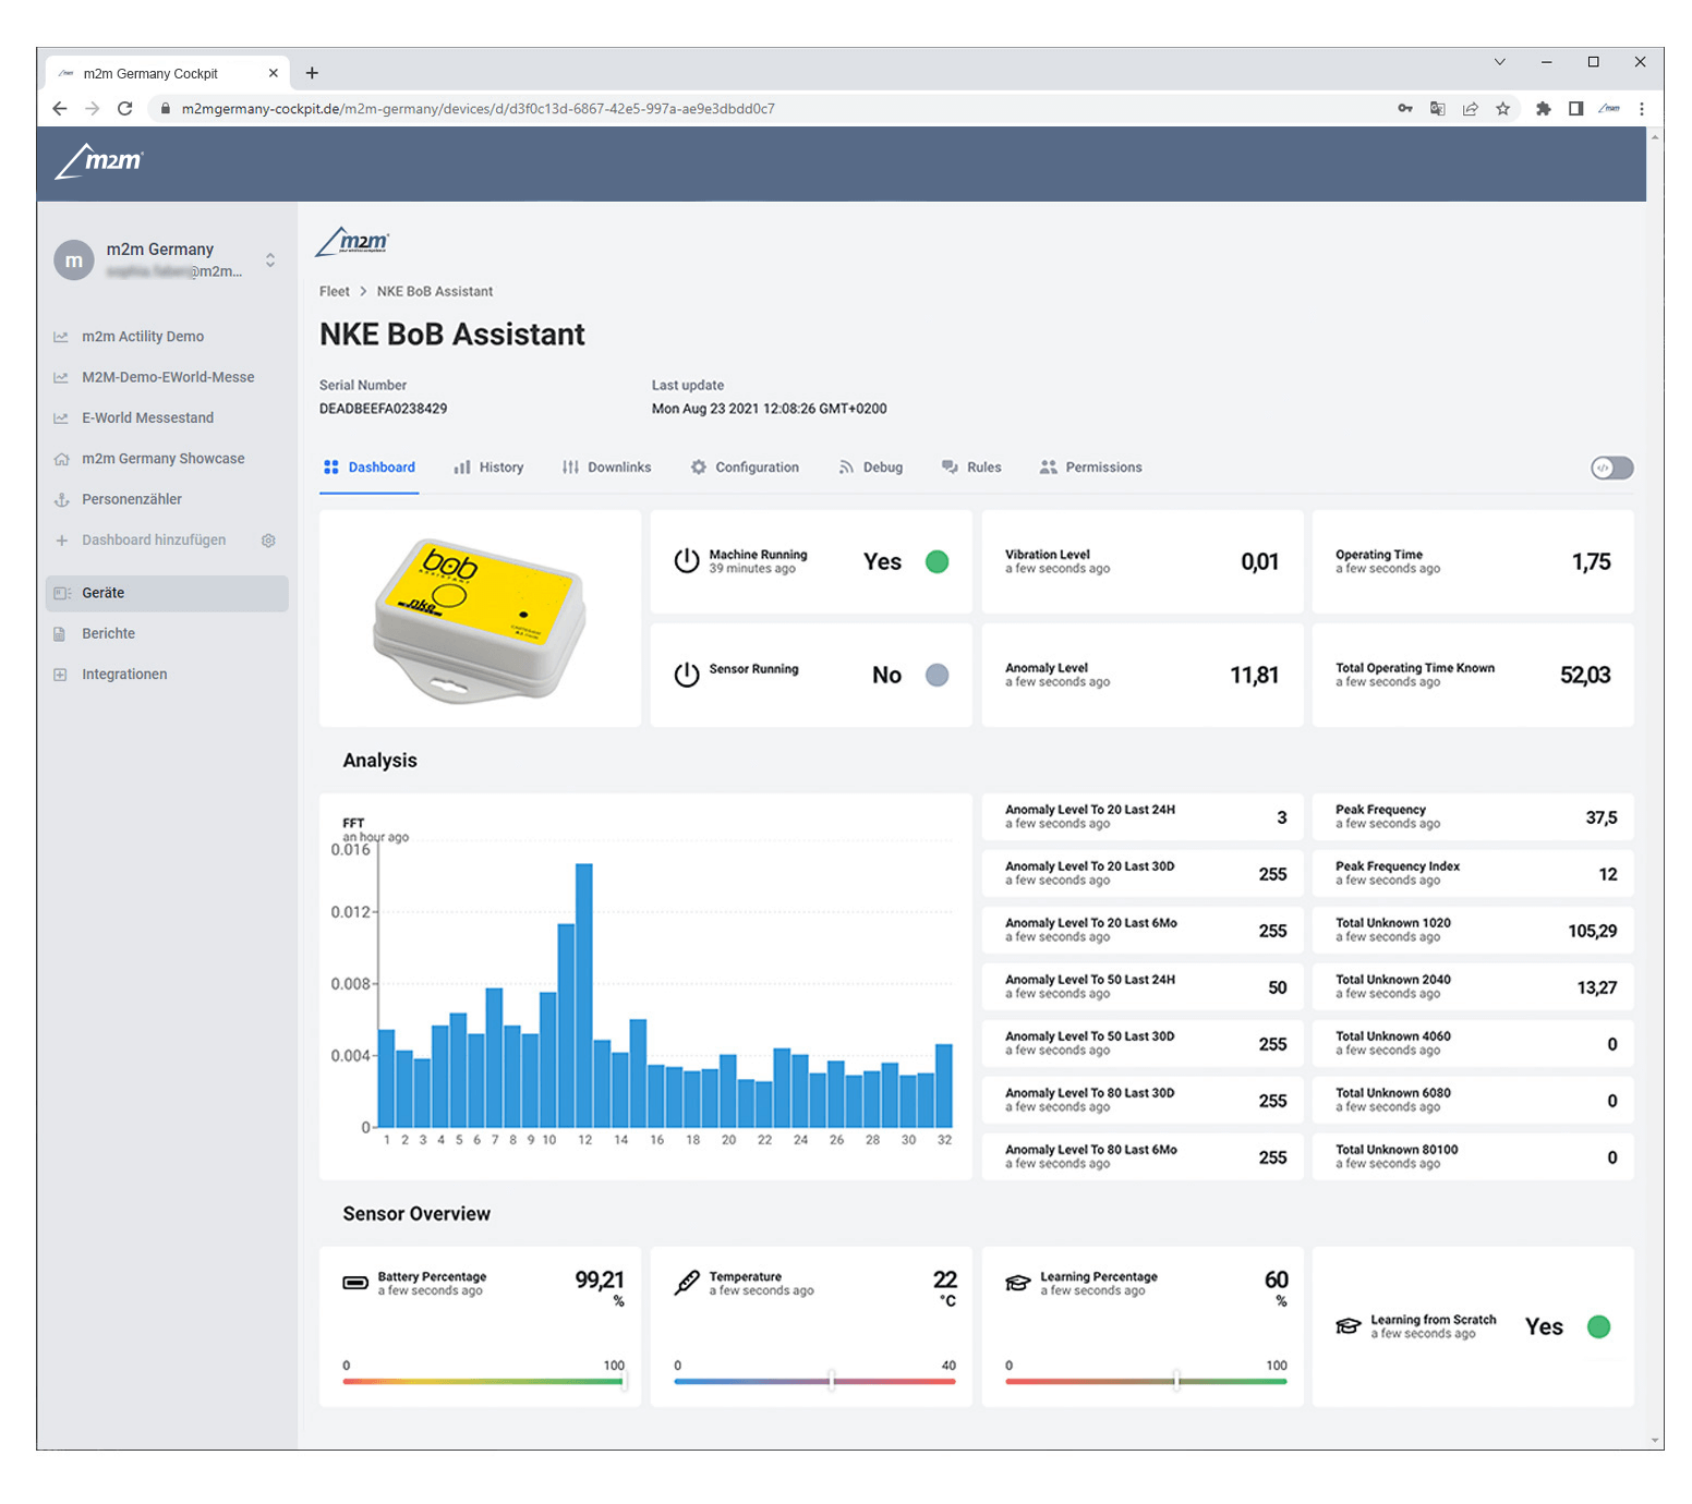Open the Integrationen sidebar item

(124, 674)
